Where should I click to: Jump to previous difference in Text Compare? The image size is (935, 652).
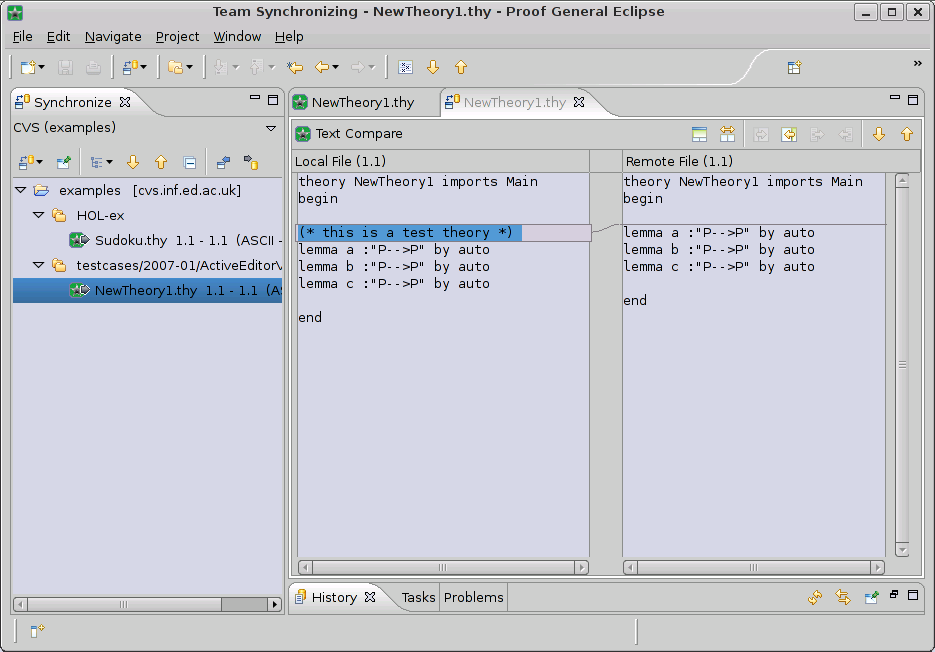point(907,134)
